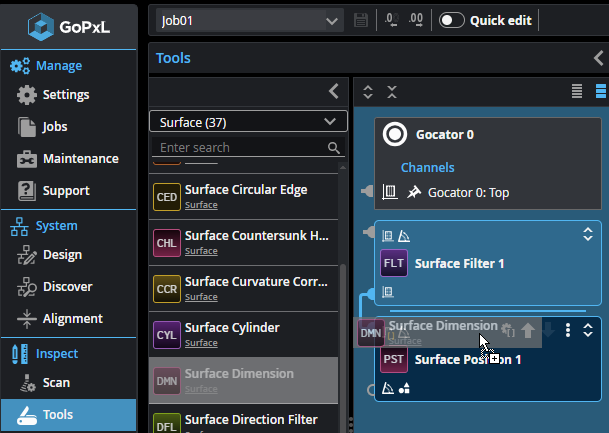Click in the Enter search field
This screenshot has width=609, height=433.
coord(240,147)
